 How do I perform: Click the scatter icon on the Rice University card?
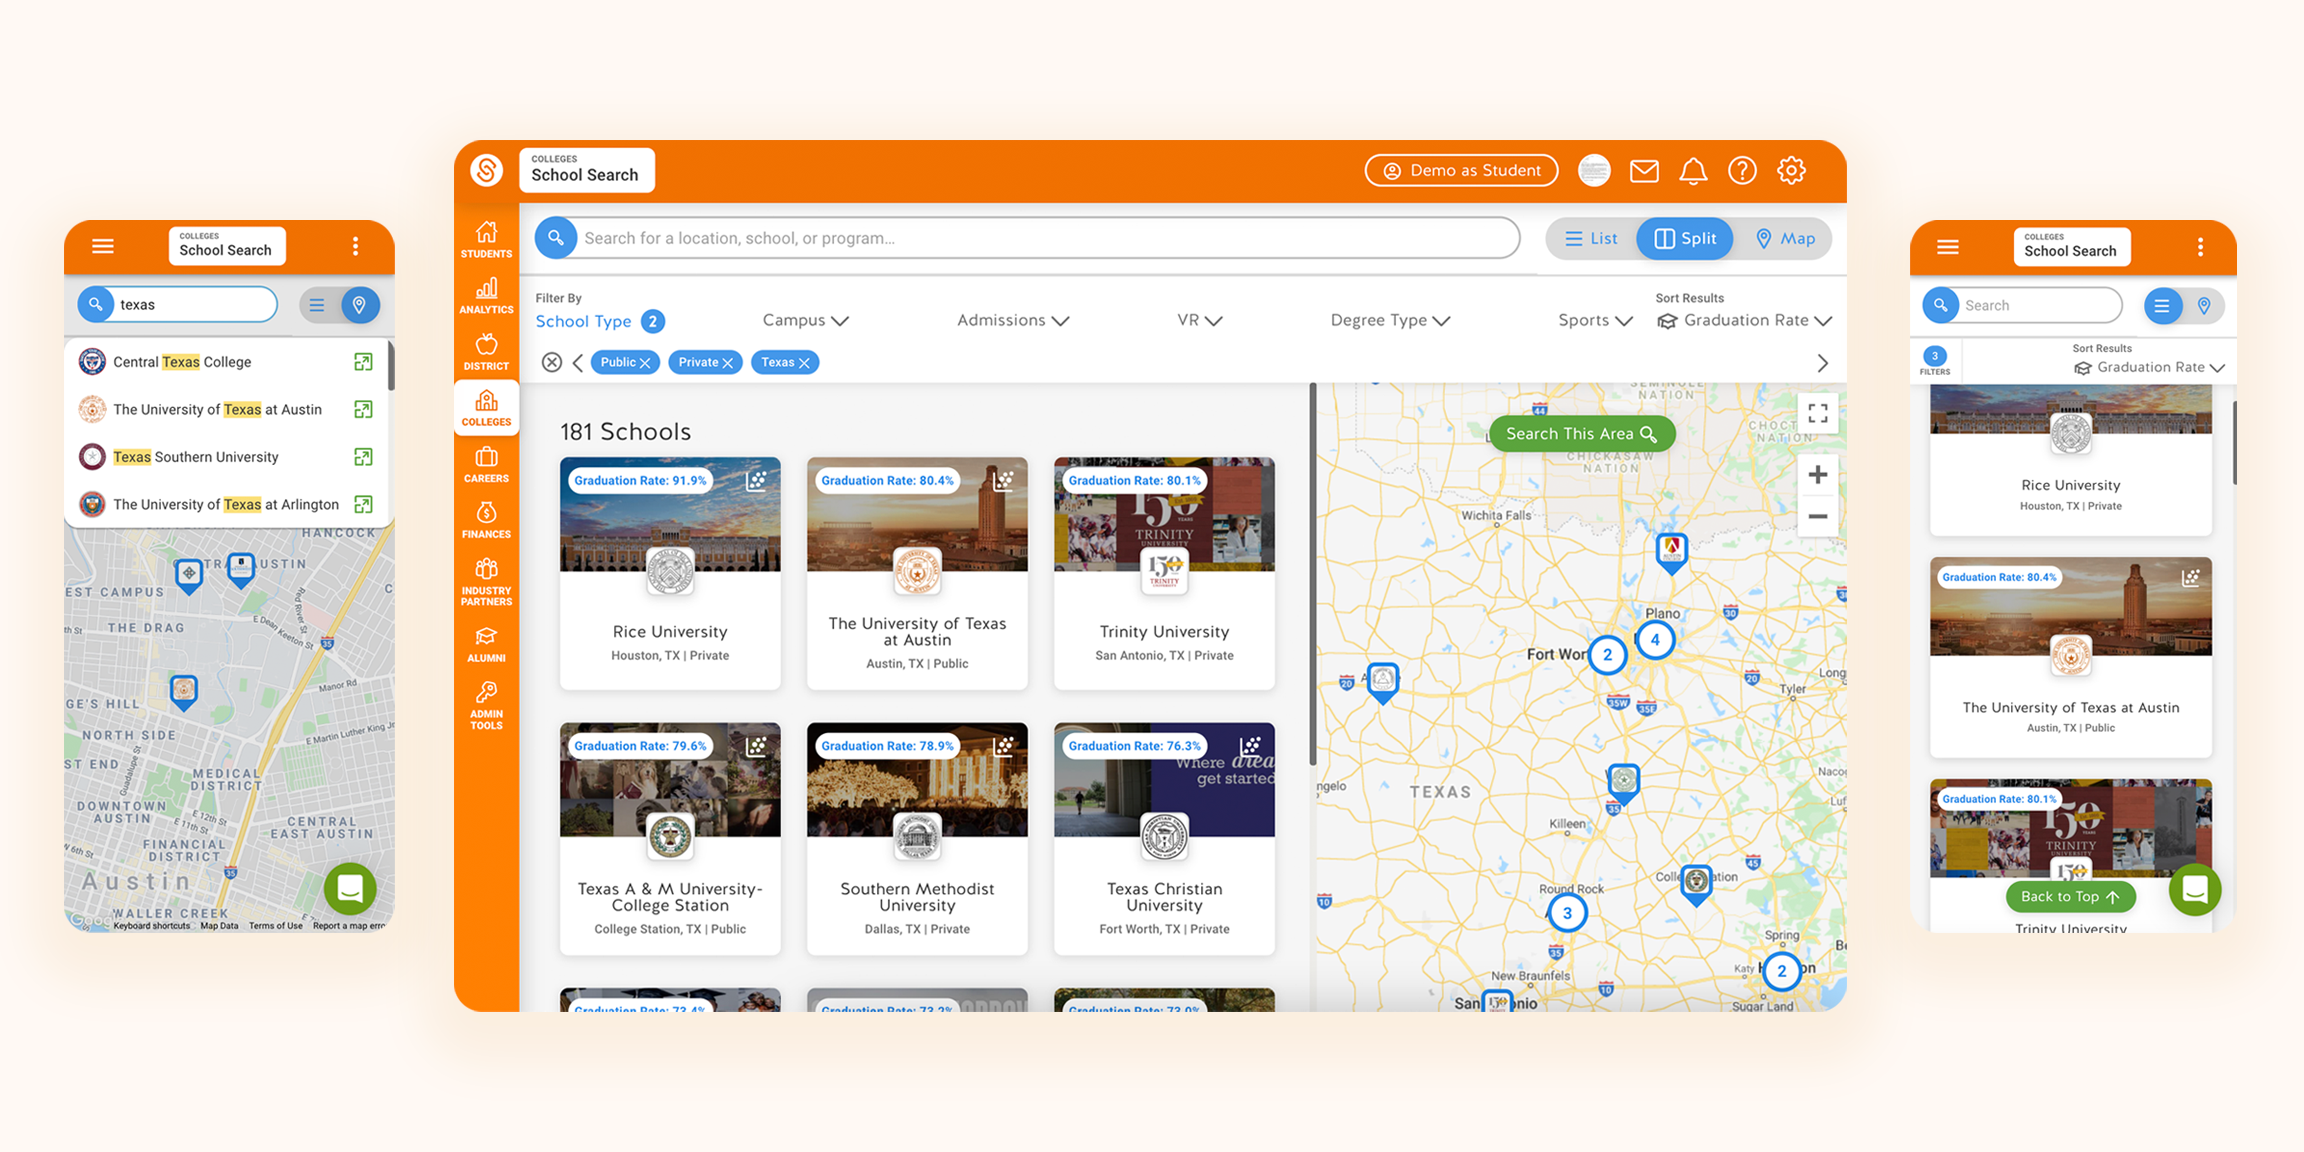[757, 481]
